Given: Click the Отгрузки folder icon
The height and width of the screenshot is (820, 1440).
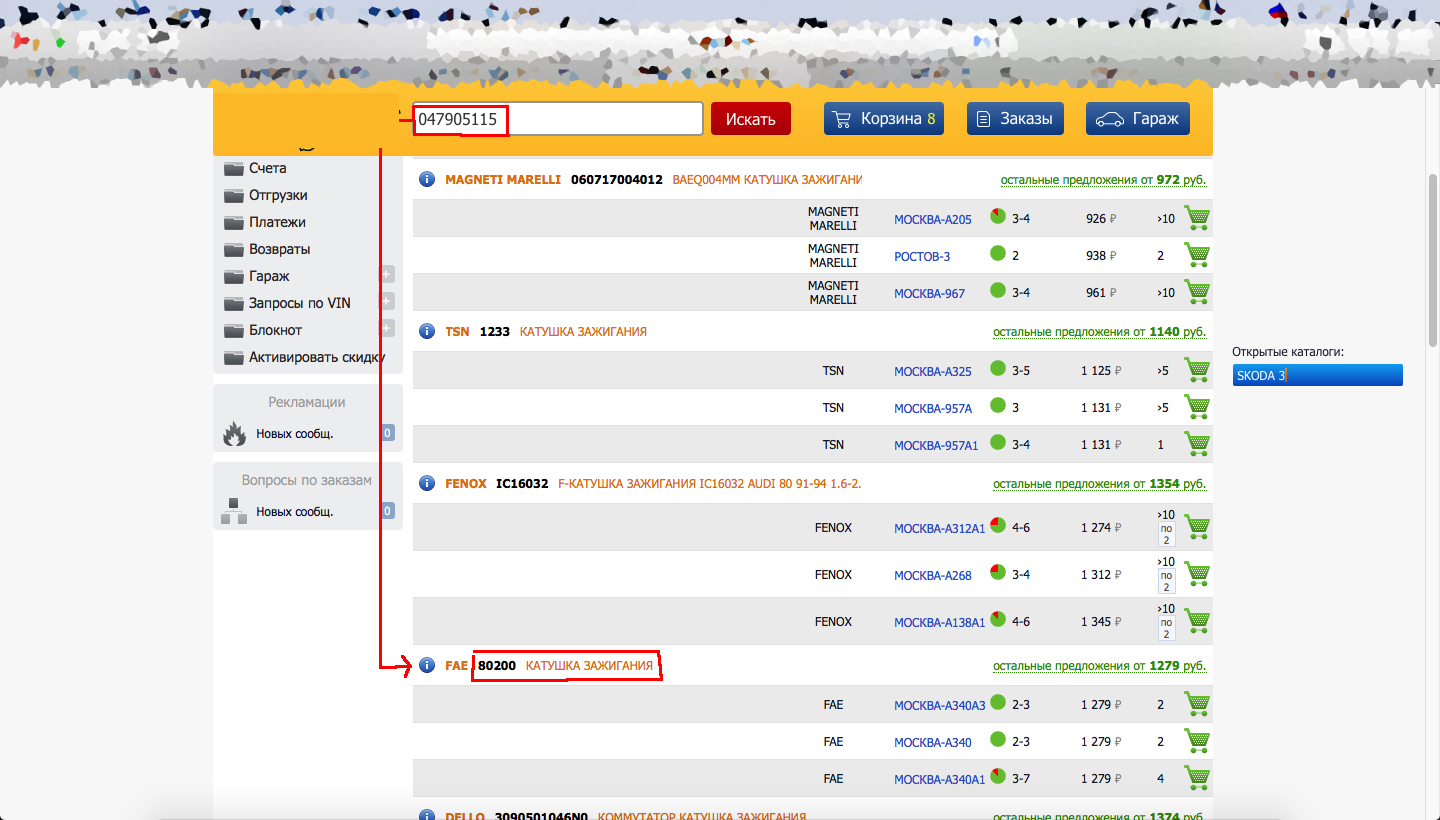Looking at the screenshot, I should (x=234, y=195).
